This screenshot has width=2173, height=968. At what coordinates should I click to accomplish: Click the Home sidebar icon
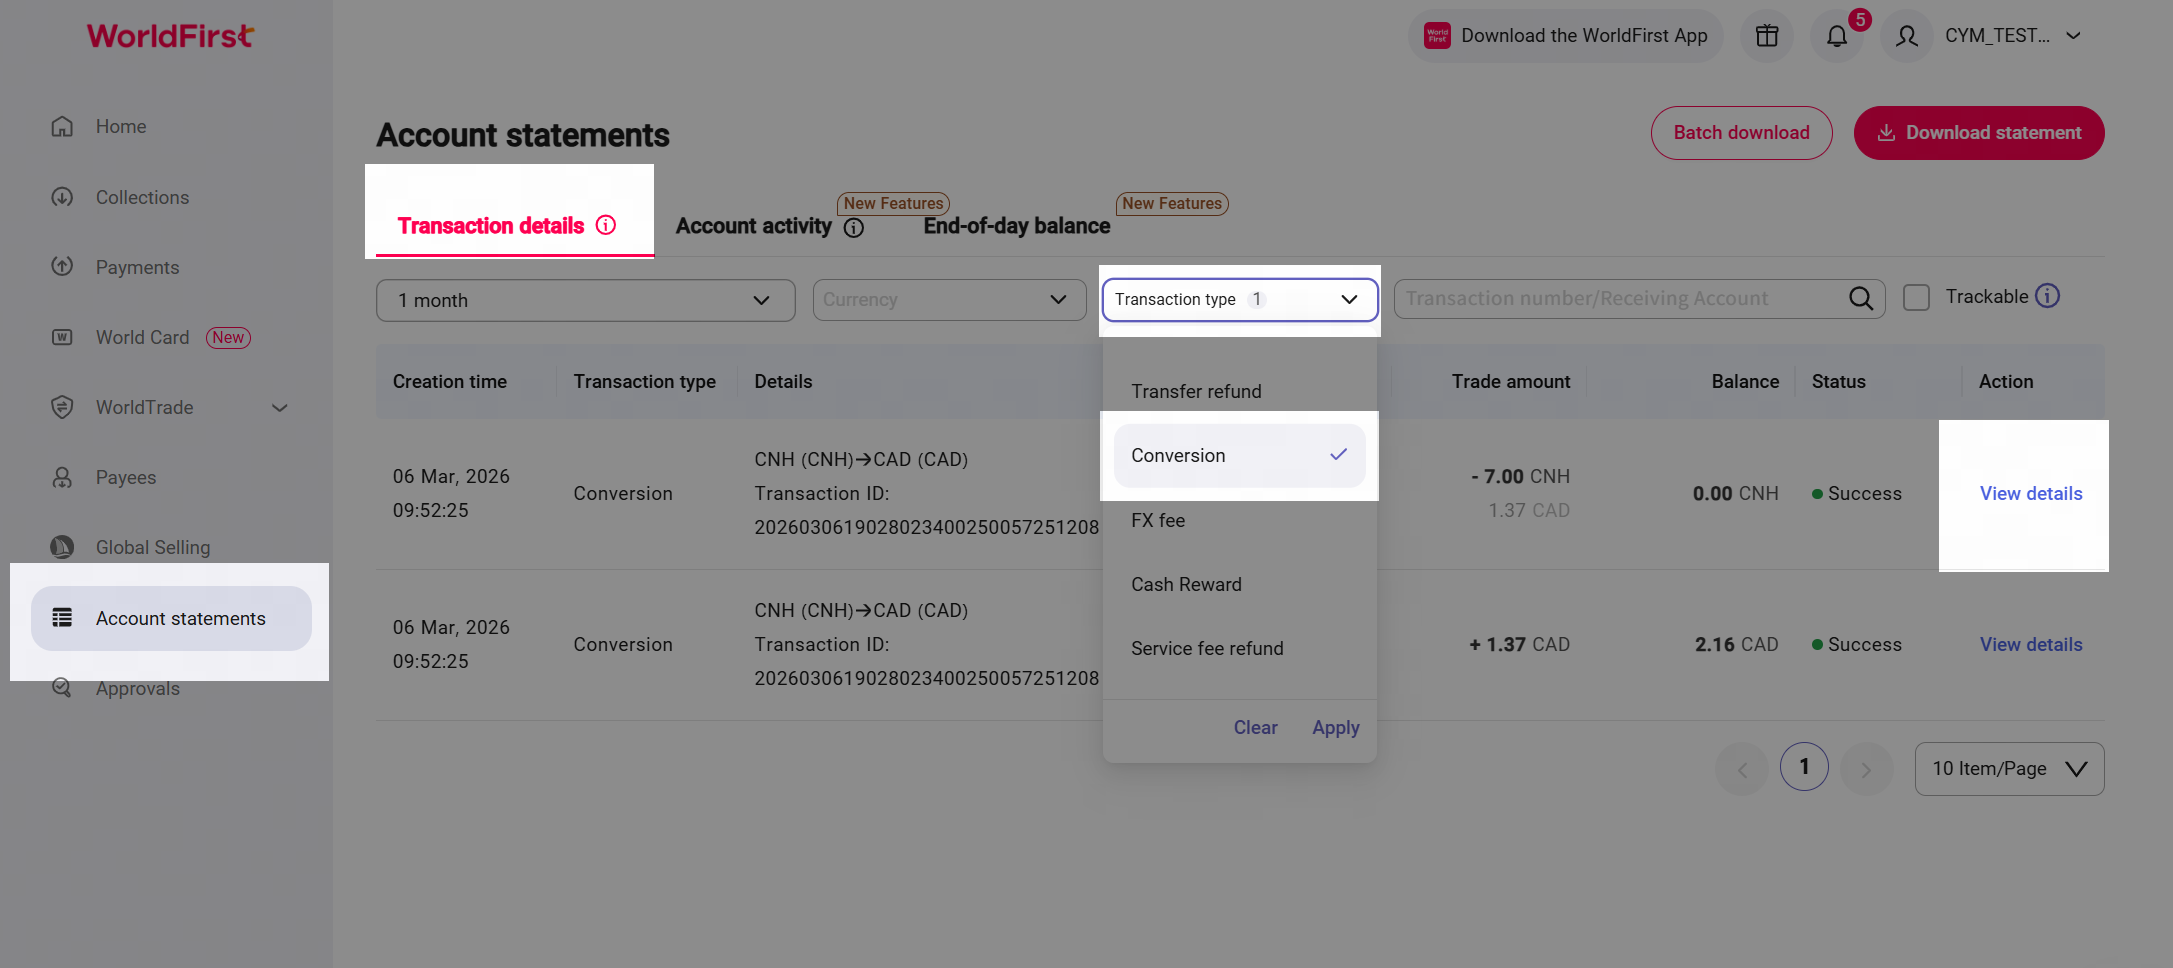[62, 127]
